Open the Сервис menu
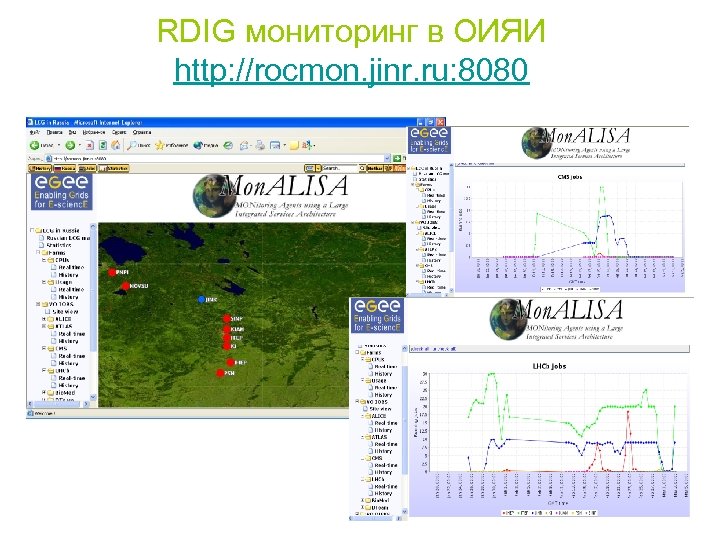720x540 pixels. 119,132
